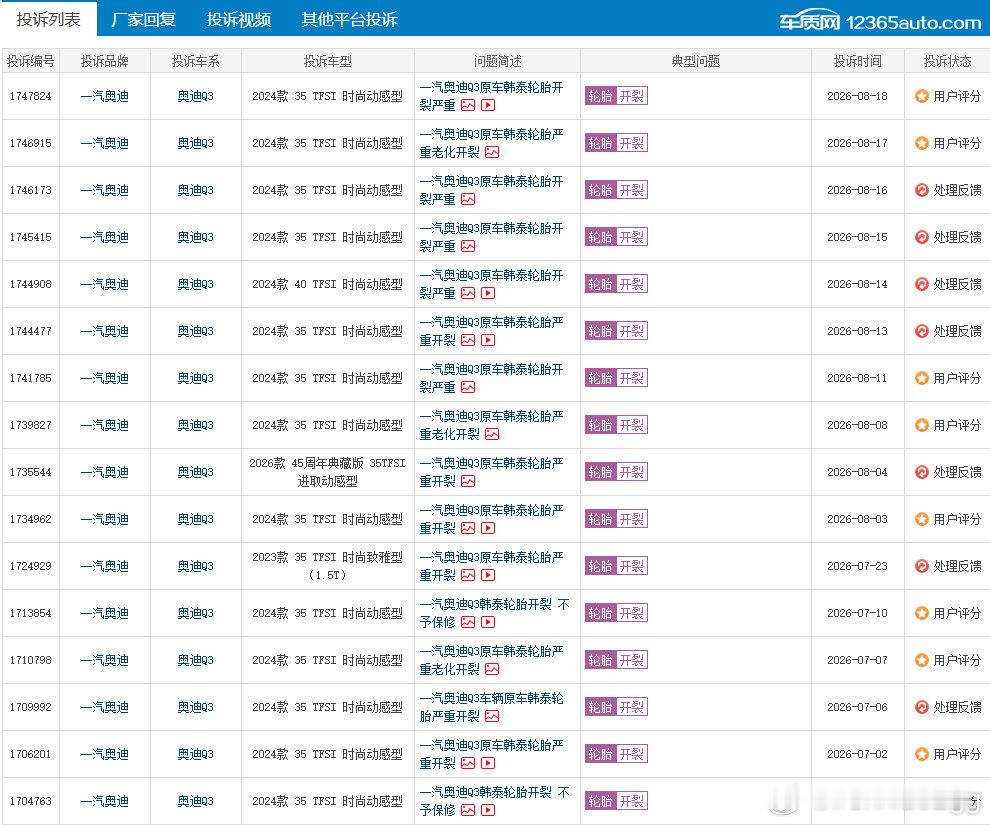This screenshot has width=990, height=825.
Task: Click complaint number 1739827
Action: pyautogui.click(x=30, y=425)
